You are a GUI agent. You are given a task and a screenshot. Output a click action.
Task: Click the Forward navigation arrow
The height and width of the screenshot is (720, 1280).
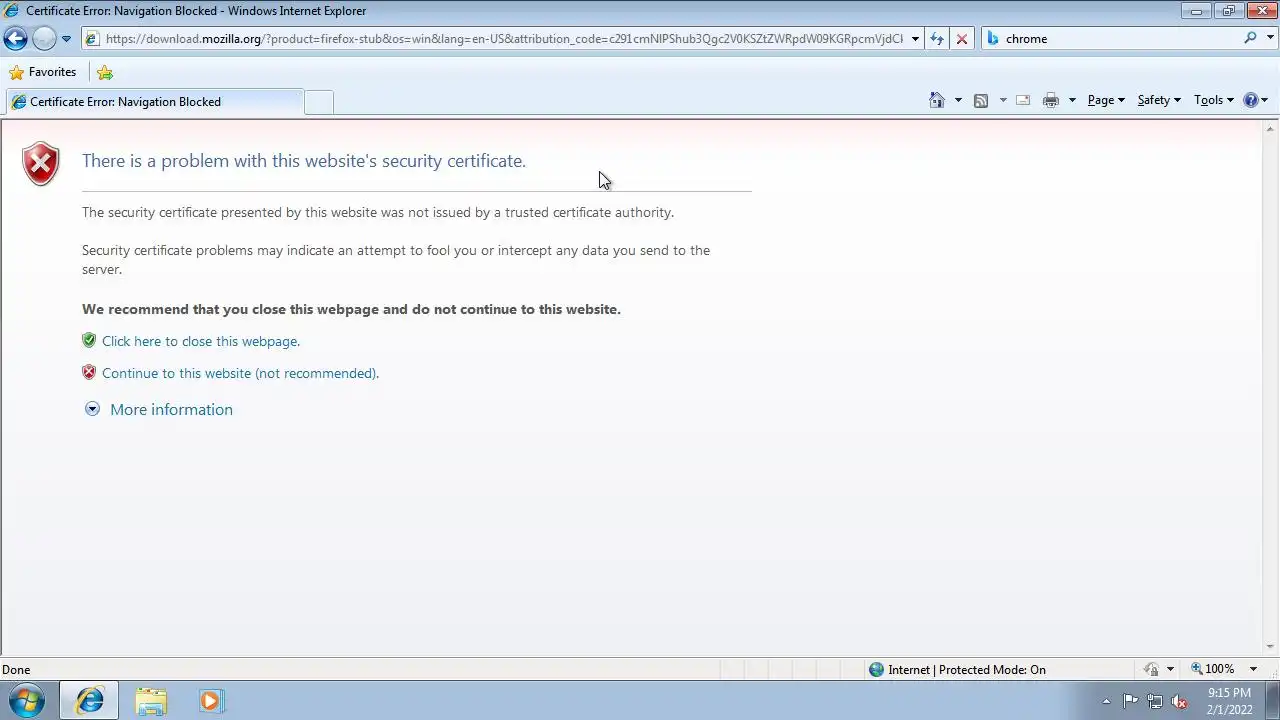point(44,39)
